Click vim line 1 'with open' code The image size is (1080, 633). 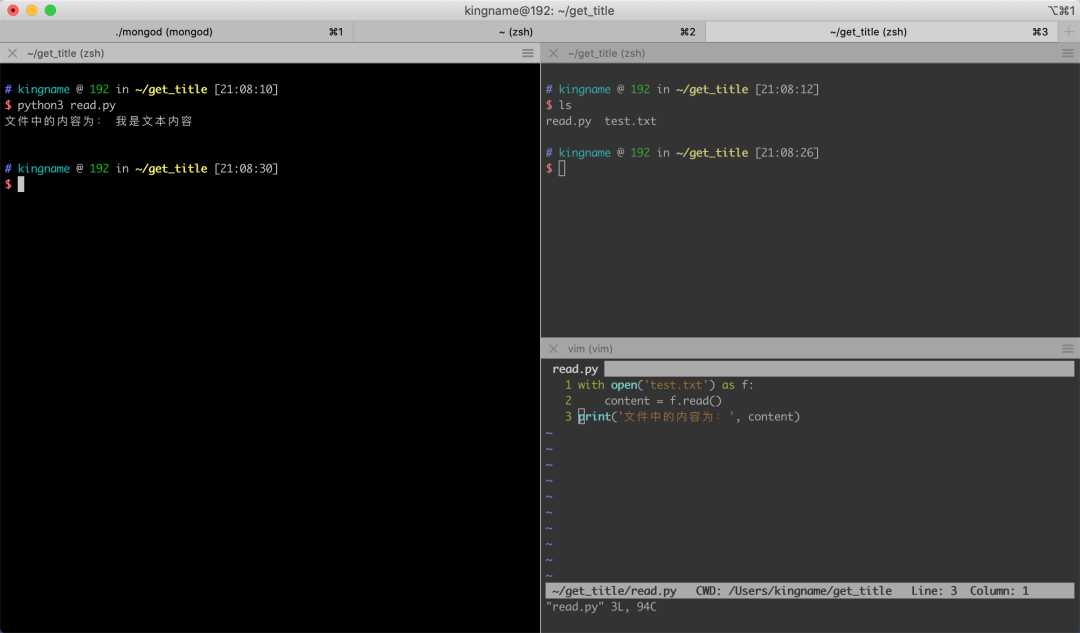665,385
